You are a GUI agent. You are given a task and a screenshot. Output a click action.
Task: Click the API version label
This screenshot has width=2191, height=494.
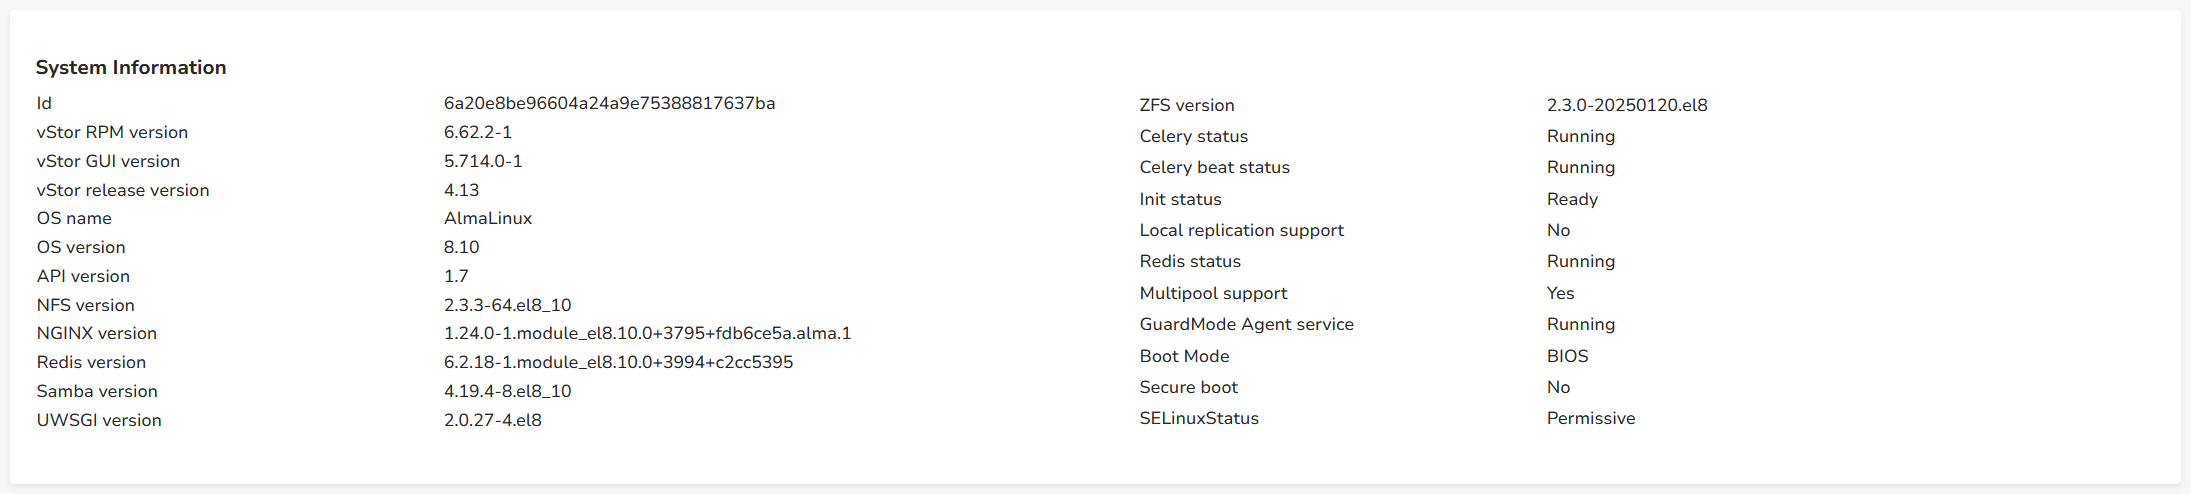coord(83,276)
